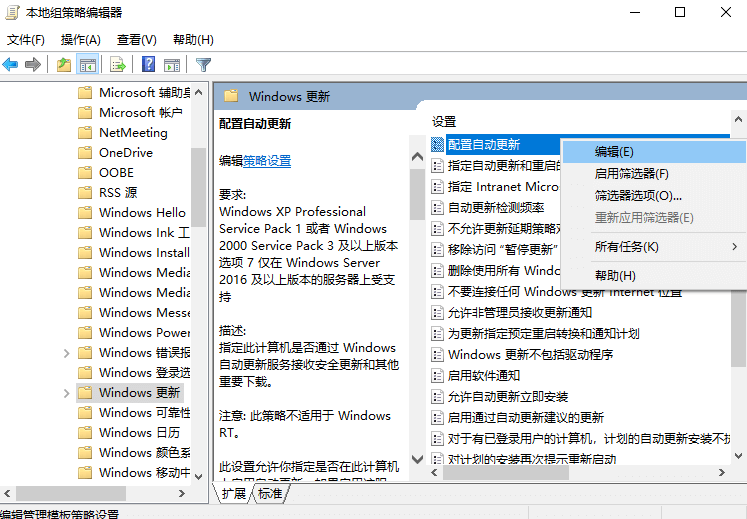The height and width of the screenshot is (519, 747).
Task: Expand the Windows 更新 tree node
Action: click(67, 393)
